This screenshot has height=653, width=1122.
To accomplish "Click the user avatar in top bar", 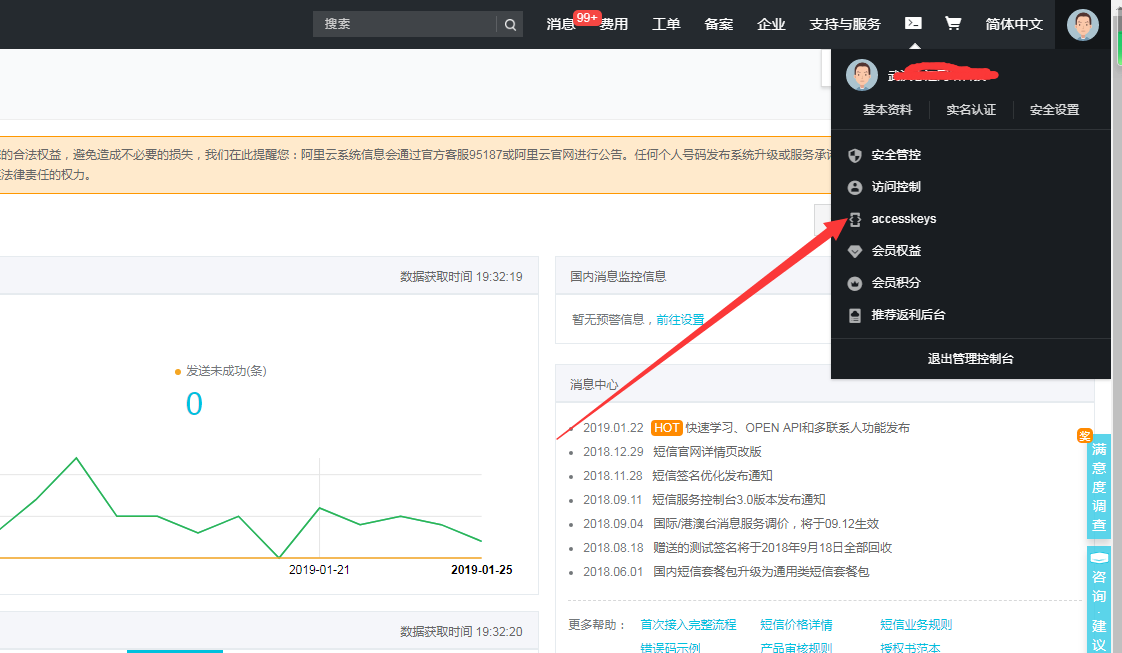I will coord(1082,24).
